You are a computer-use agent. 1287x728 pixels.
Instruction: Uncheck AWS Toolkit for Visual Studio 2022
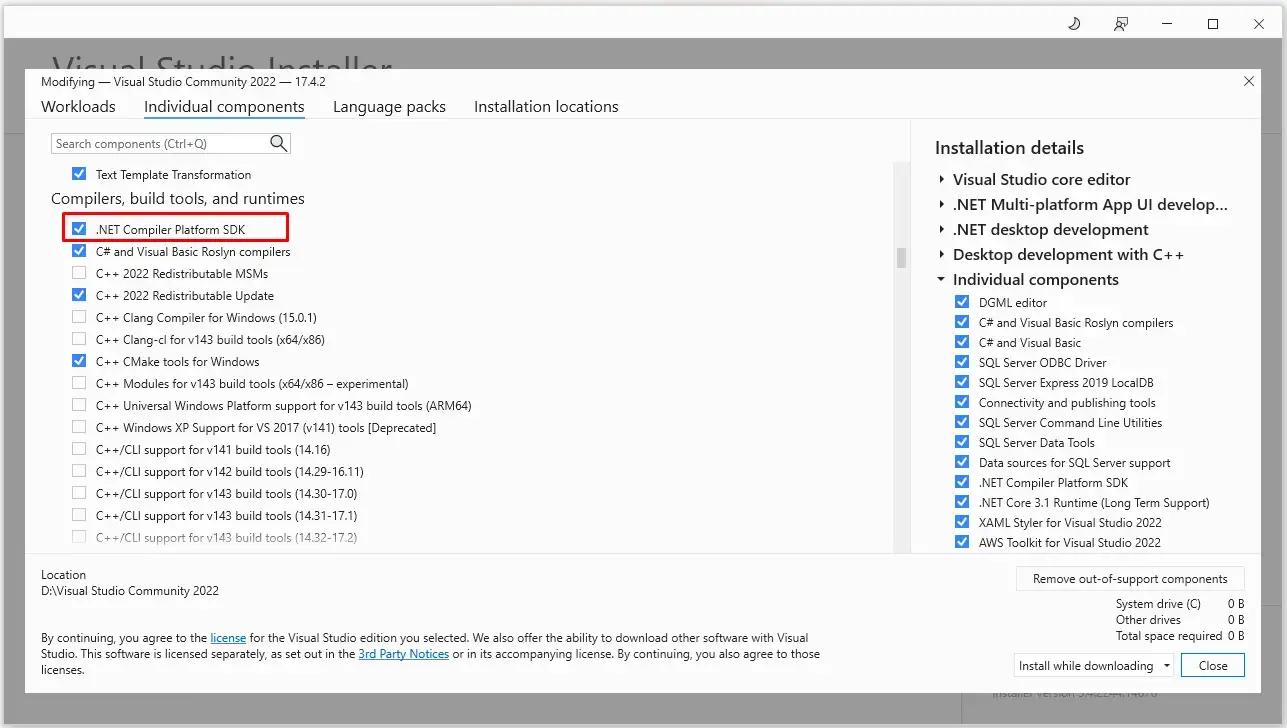pos(962,542)
